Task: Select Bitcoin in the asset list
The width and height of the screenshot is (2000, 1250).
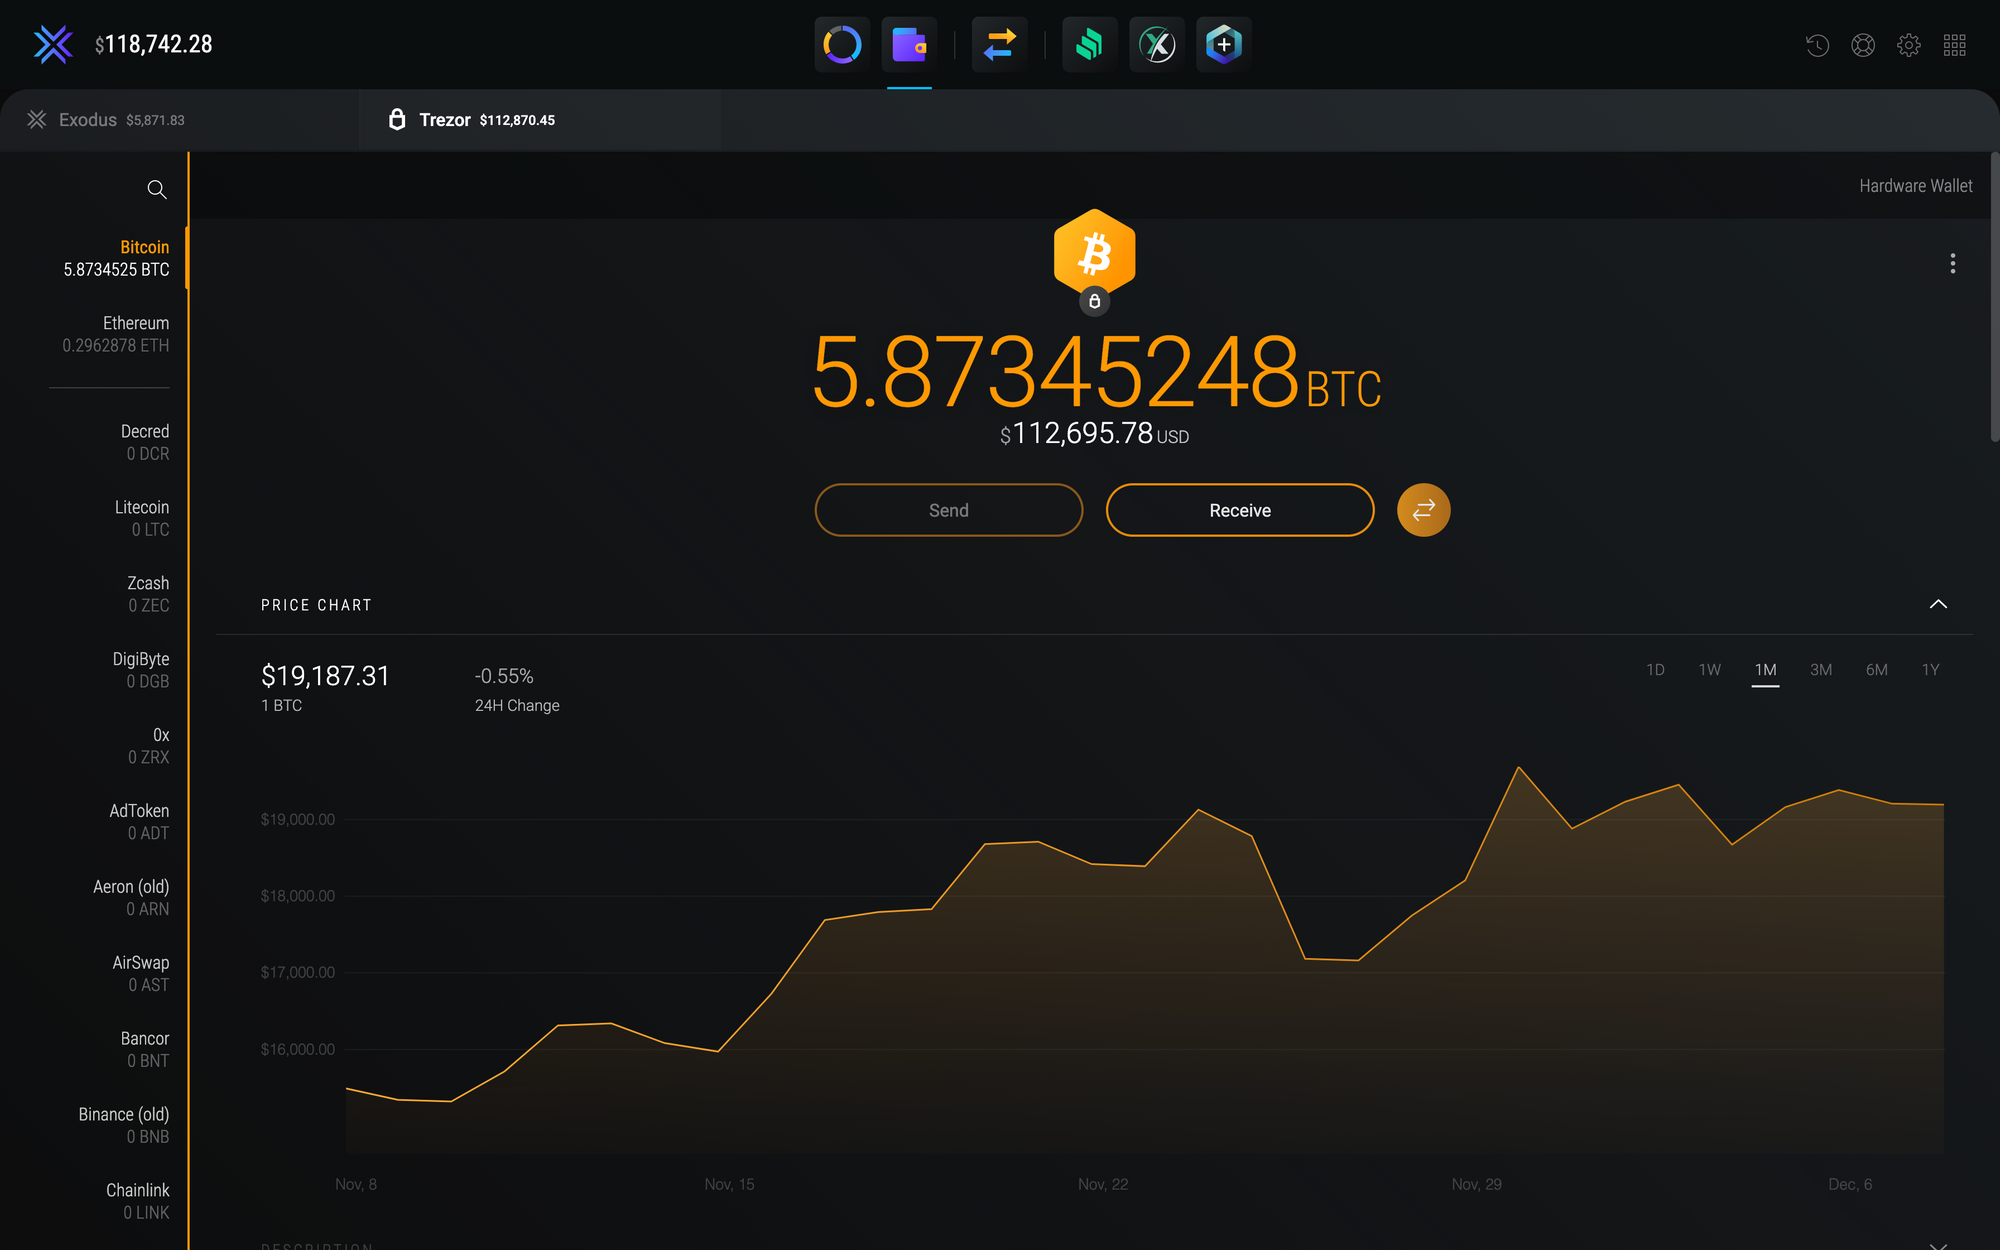Action: [116, 258]
